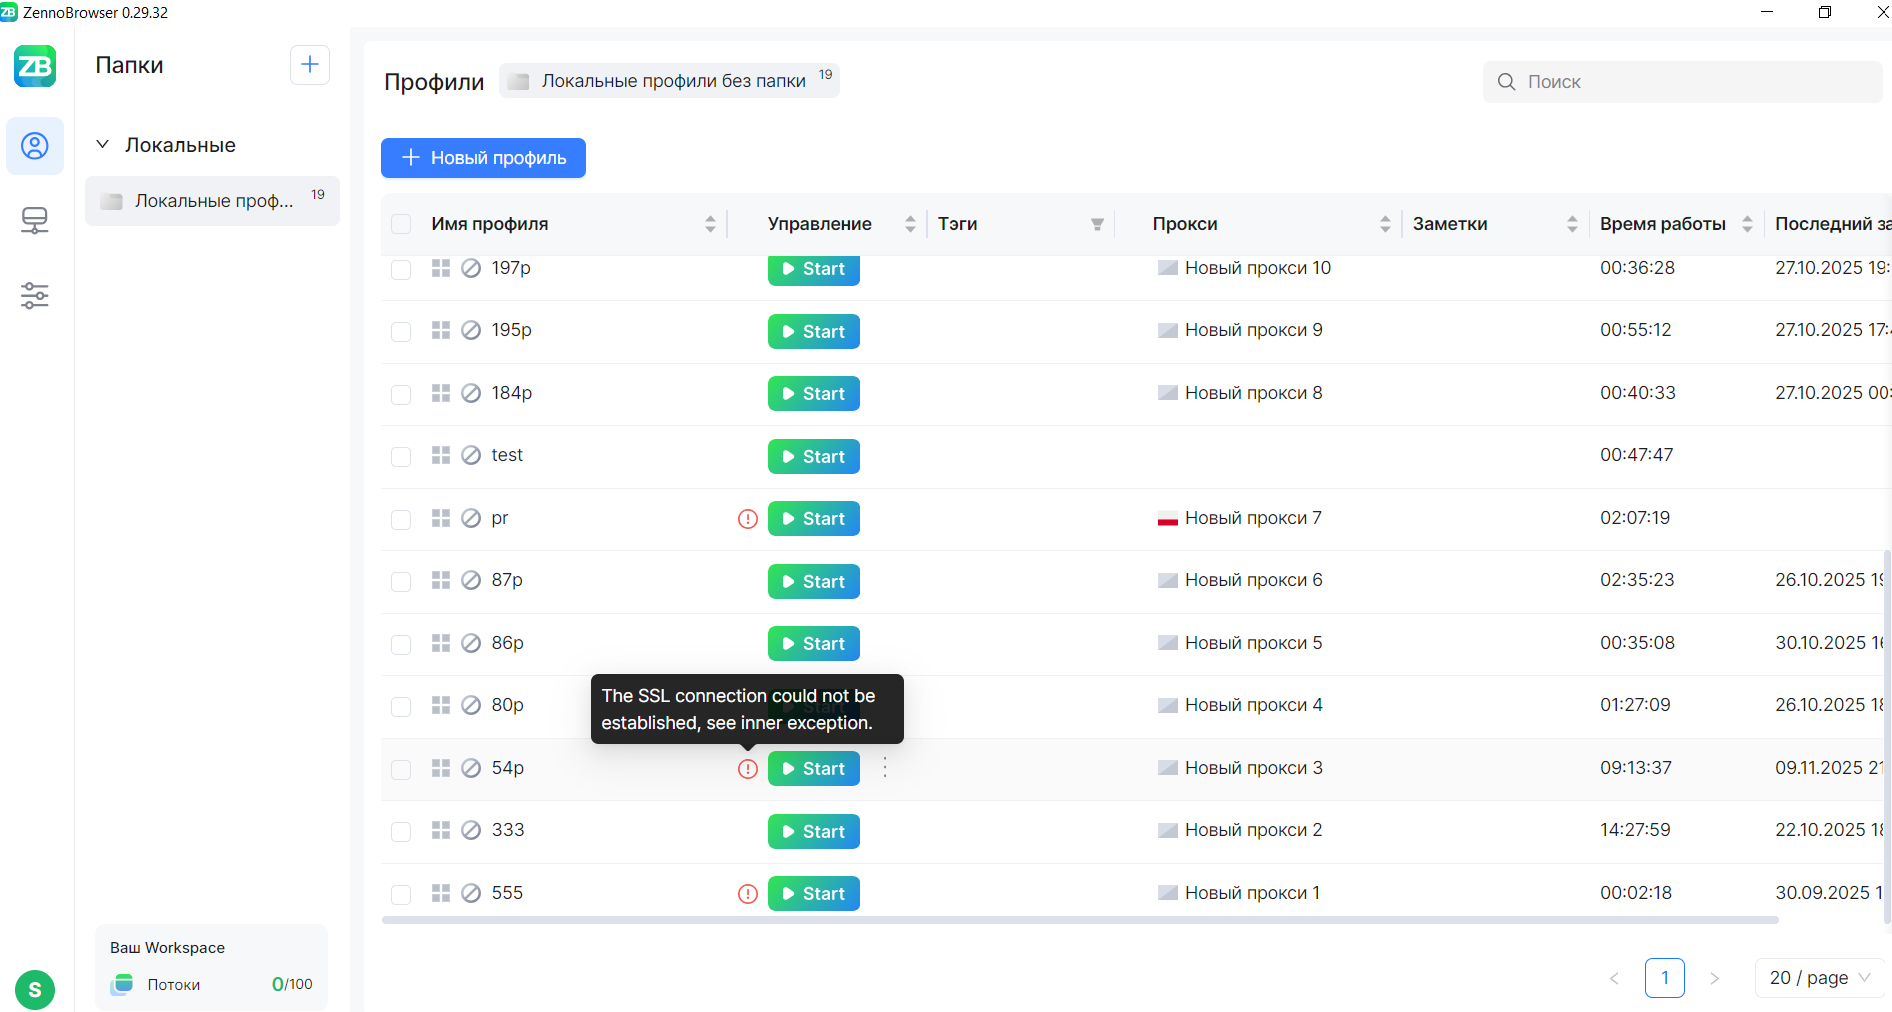Image resolution: width=1892 pixels, height=1012 pixels.
Task: Open the profiles section in the sidebar
Action: click(x=35, y=146)
